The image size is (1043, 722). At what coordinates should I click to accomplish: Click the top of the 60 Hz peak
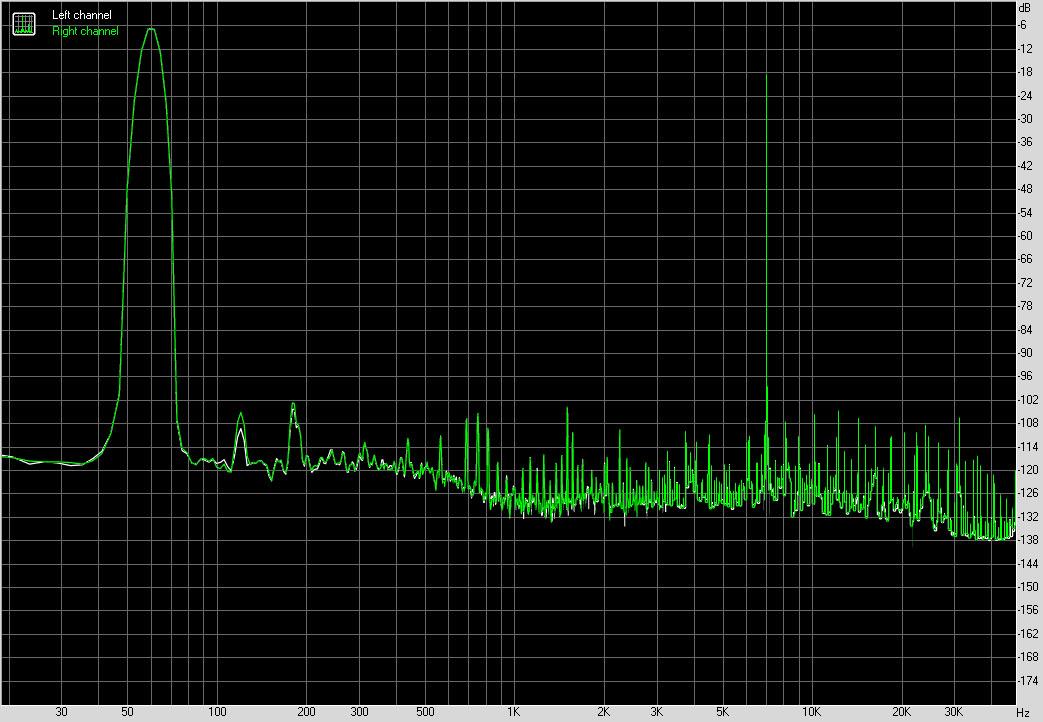(151, 29)
